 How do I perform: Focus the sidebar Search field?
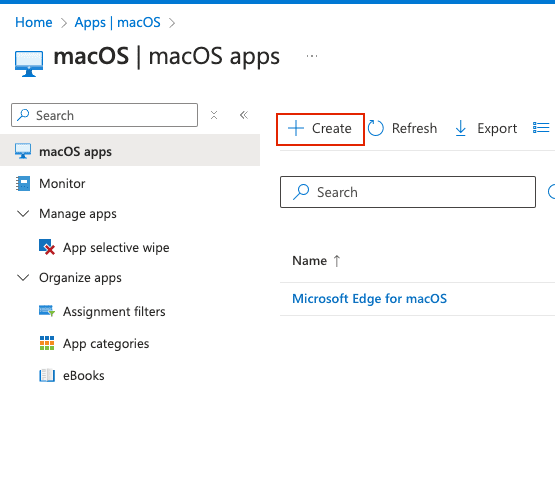coord(104,115)
